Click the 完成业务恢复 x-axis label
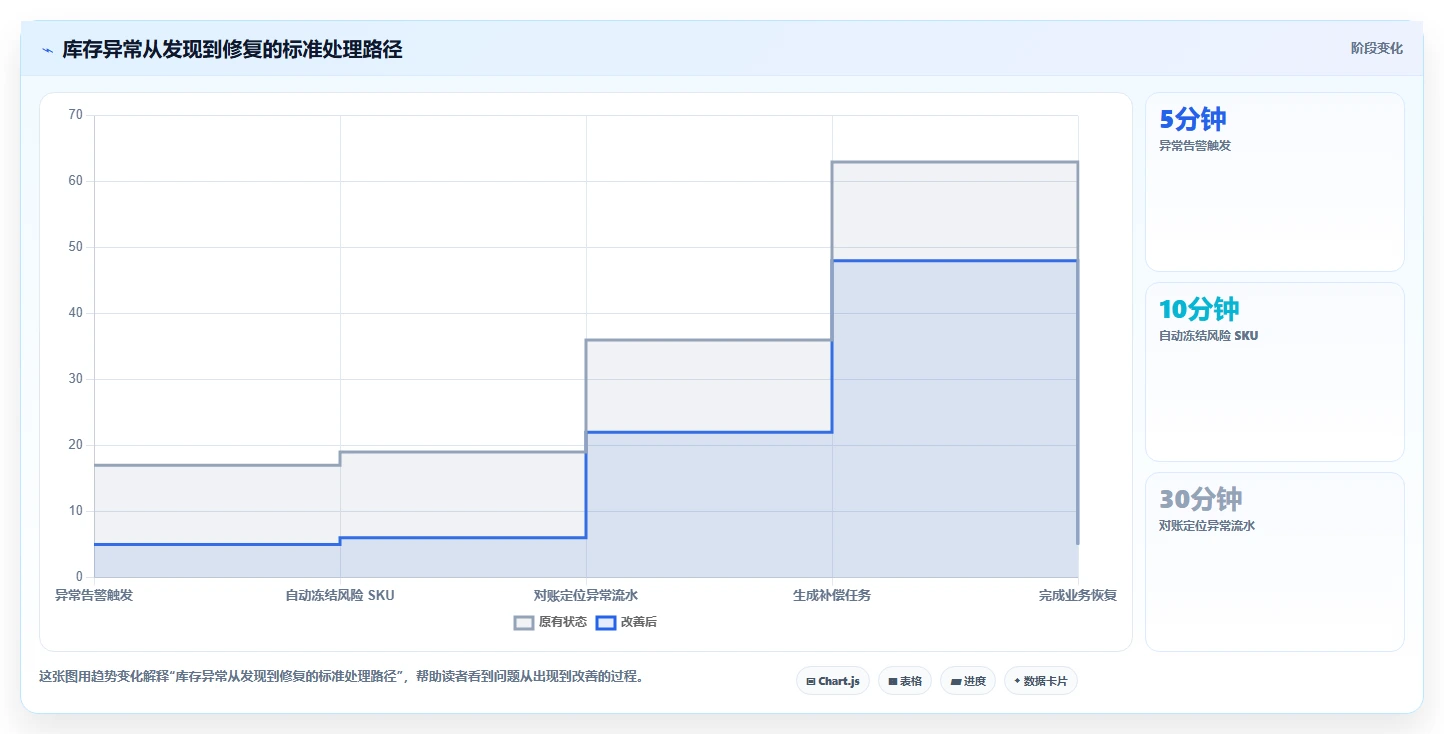 click(1078, 595)
